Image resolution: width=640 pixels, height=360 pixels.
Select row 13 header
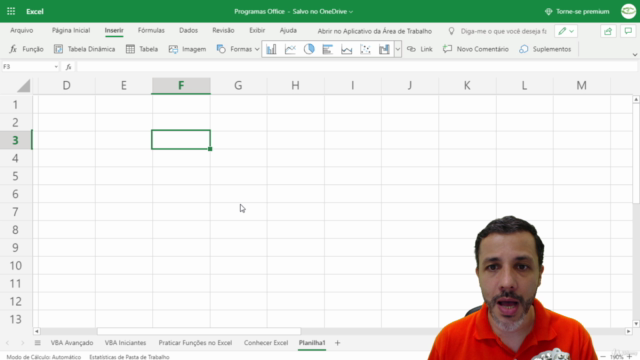pyautogui.click(x=16, y=319)
